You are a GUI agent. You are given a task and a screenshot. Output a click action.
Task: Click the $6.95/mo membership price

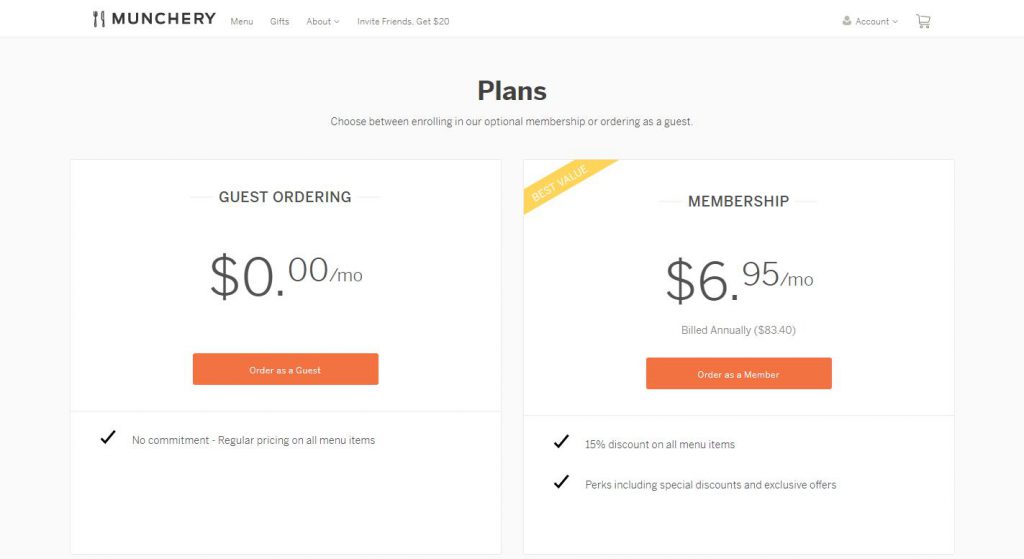[739, 280]
